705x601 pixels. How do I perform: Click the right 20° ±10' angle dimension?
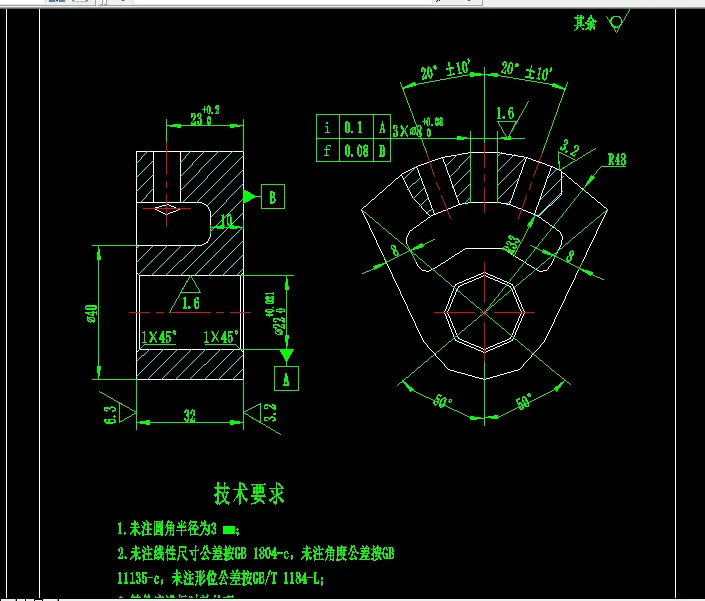pos(527,71)
